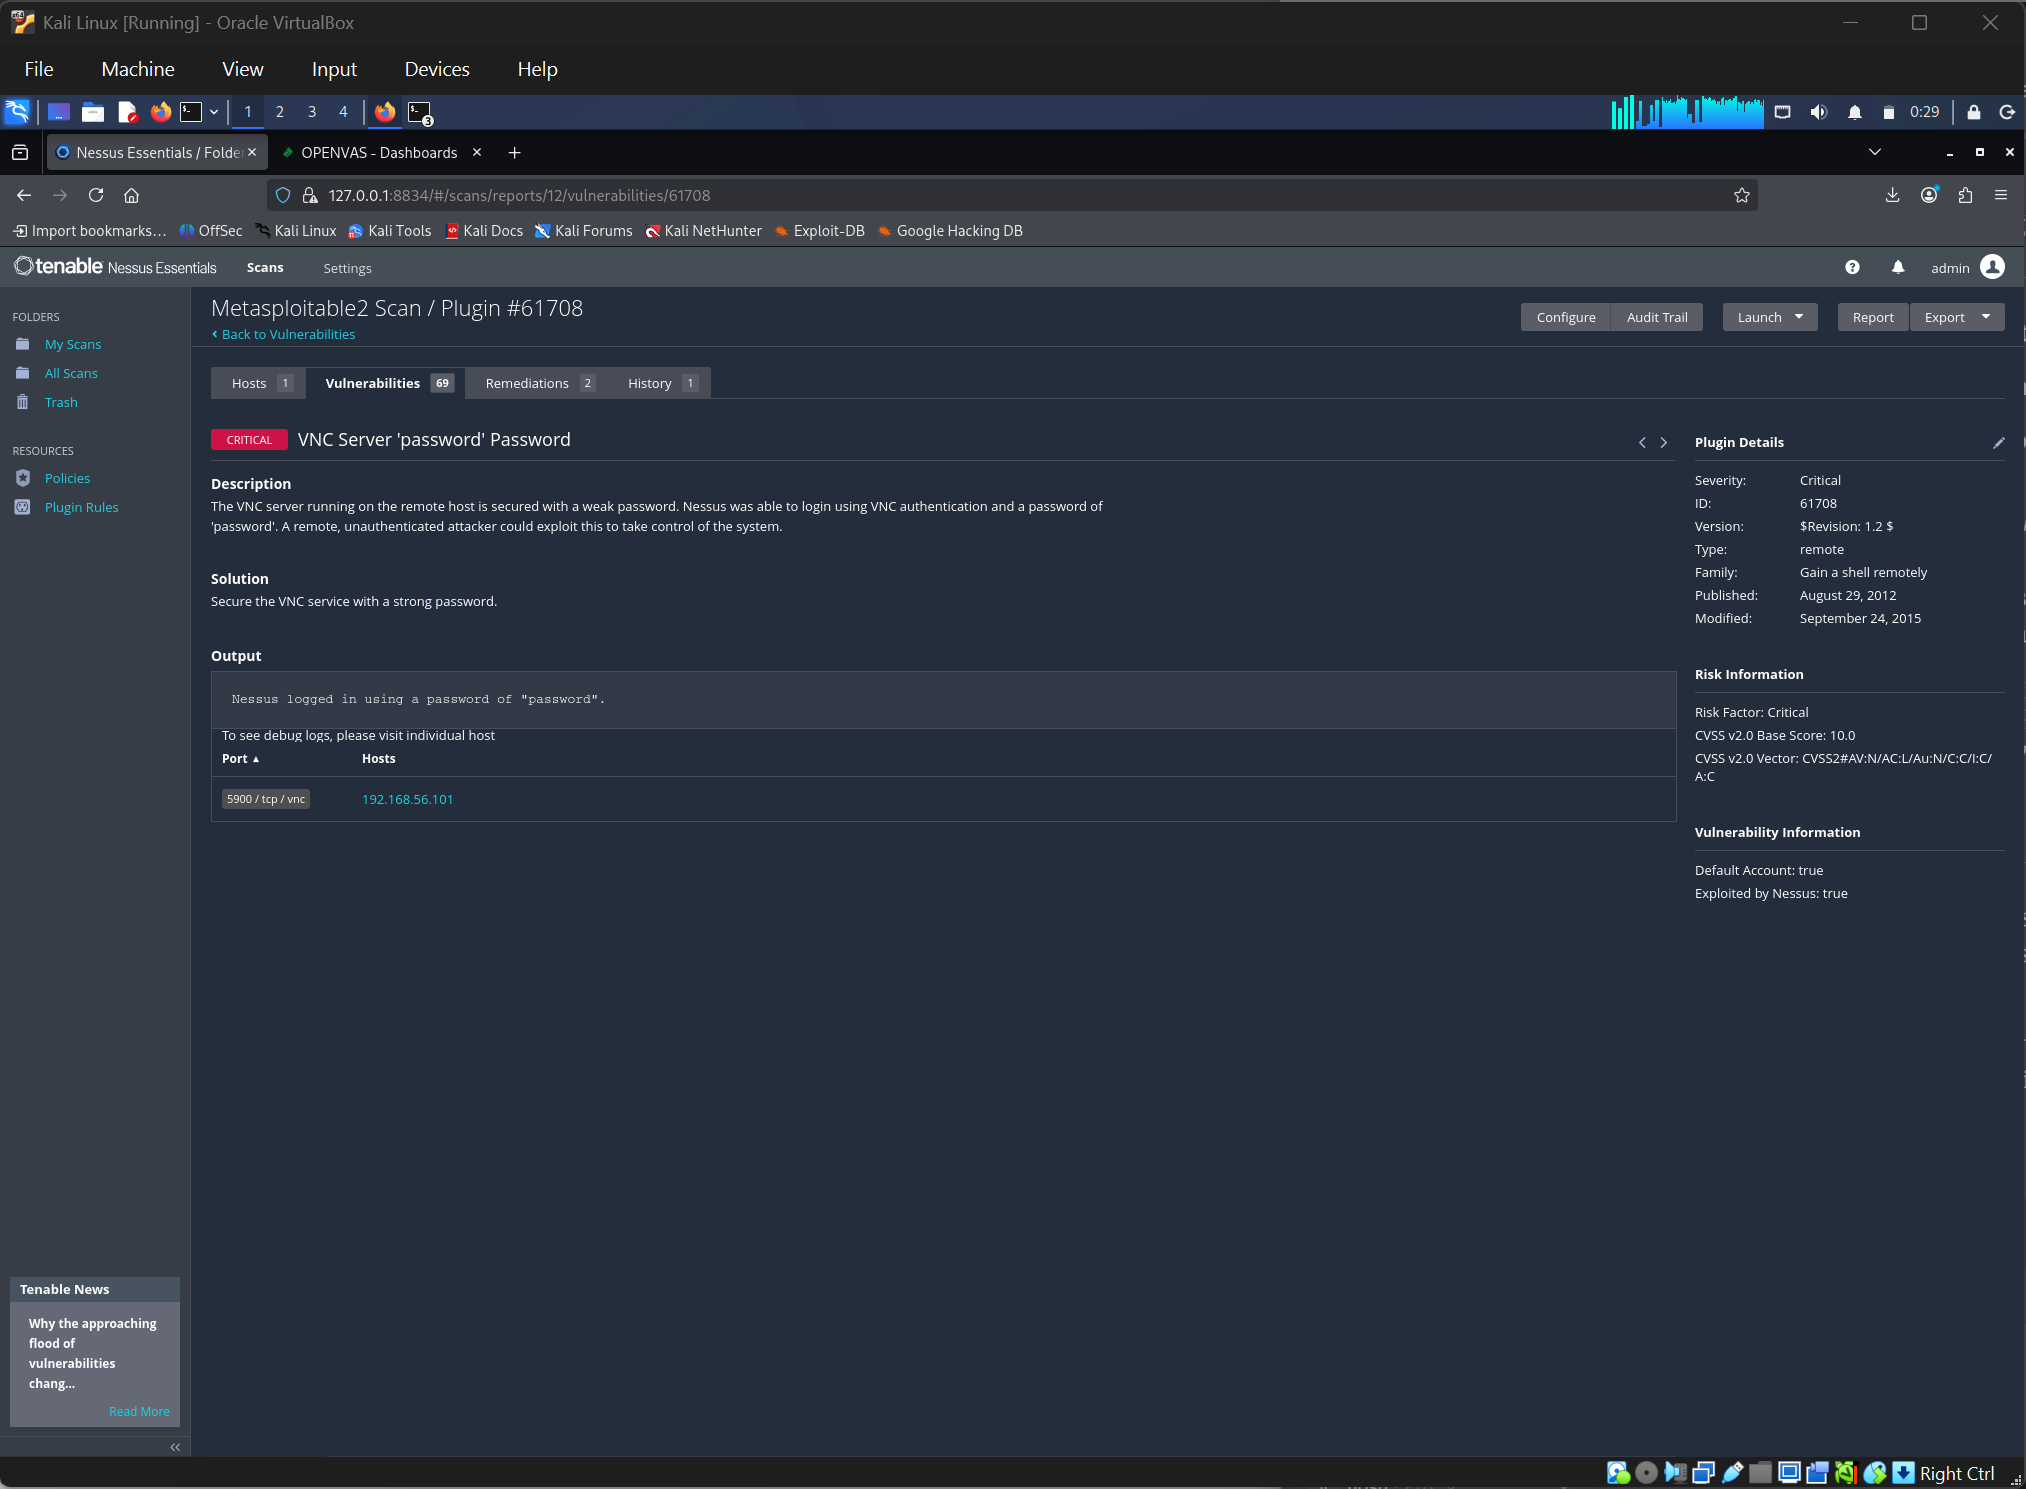The width and height of the screenshot is (2026, 1489).
Task: Open the All Scans folder
Action: [71, 373]
